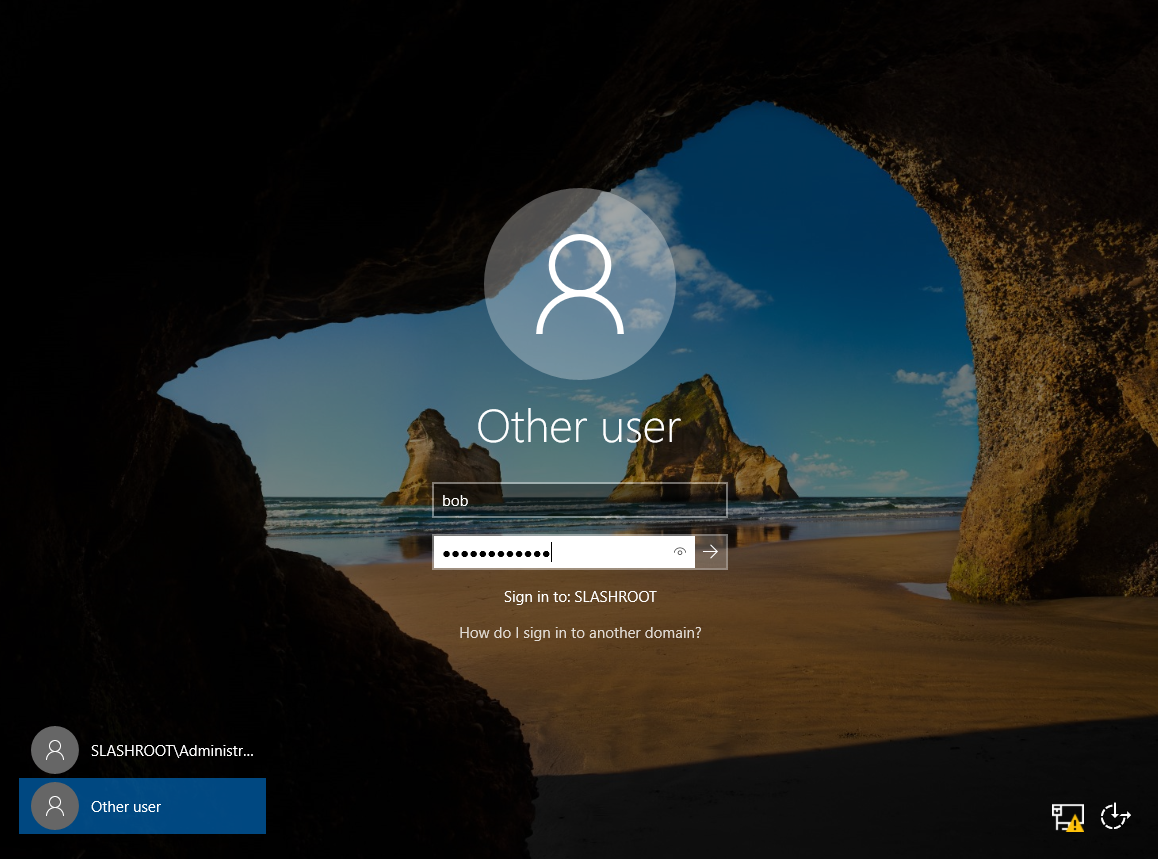Open 'How do I sign in to another domain?'
Screen dimensions: 1158x859
click(580, 633)
